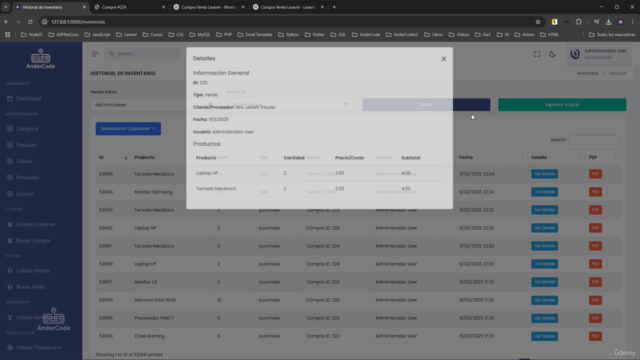
Task: Open Cliente sidebar entry
Action: click(x=24, y=162)
